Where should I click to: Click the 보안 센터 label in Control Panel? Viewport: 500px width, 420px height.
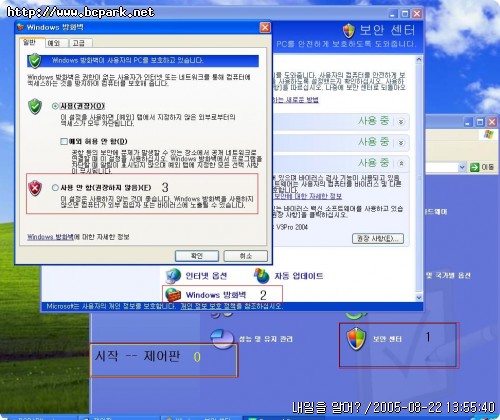(x=387, y=339)
